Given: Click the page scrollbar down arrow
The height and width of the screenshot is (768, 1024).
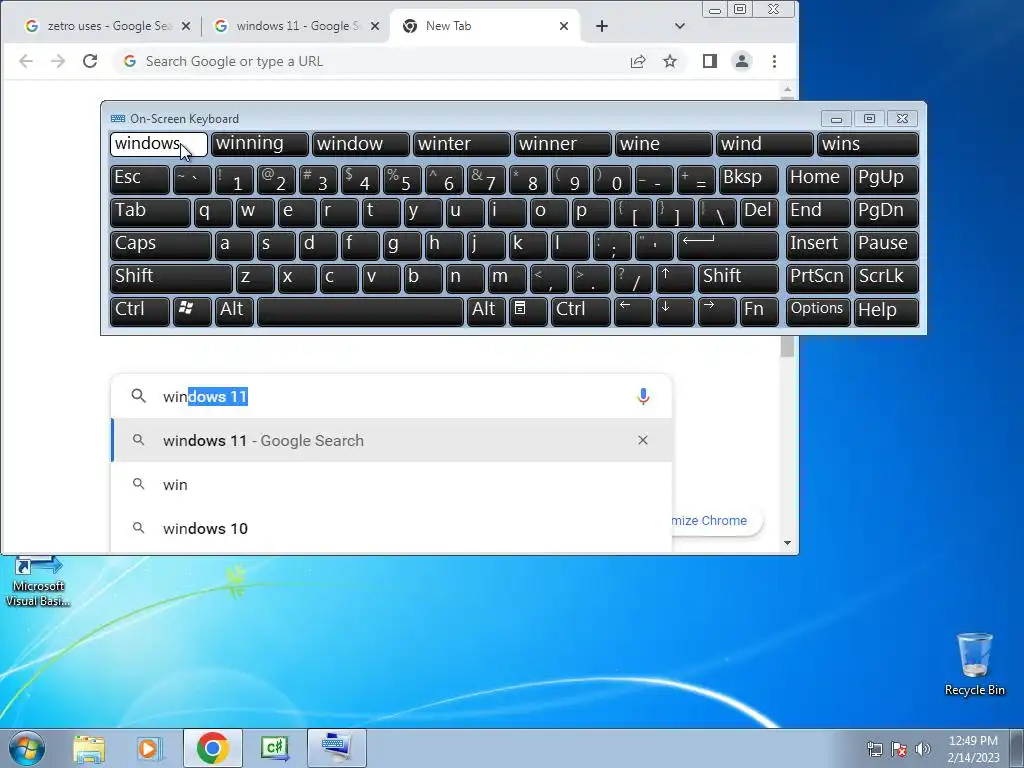Looking at the screenshot, I should (x=788, y=543).
